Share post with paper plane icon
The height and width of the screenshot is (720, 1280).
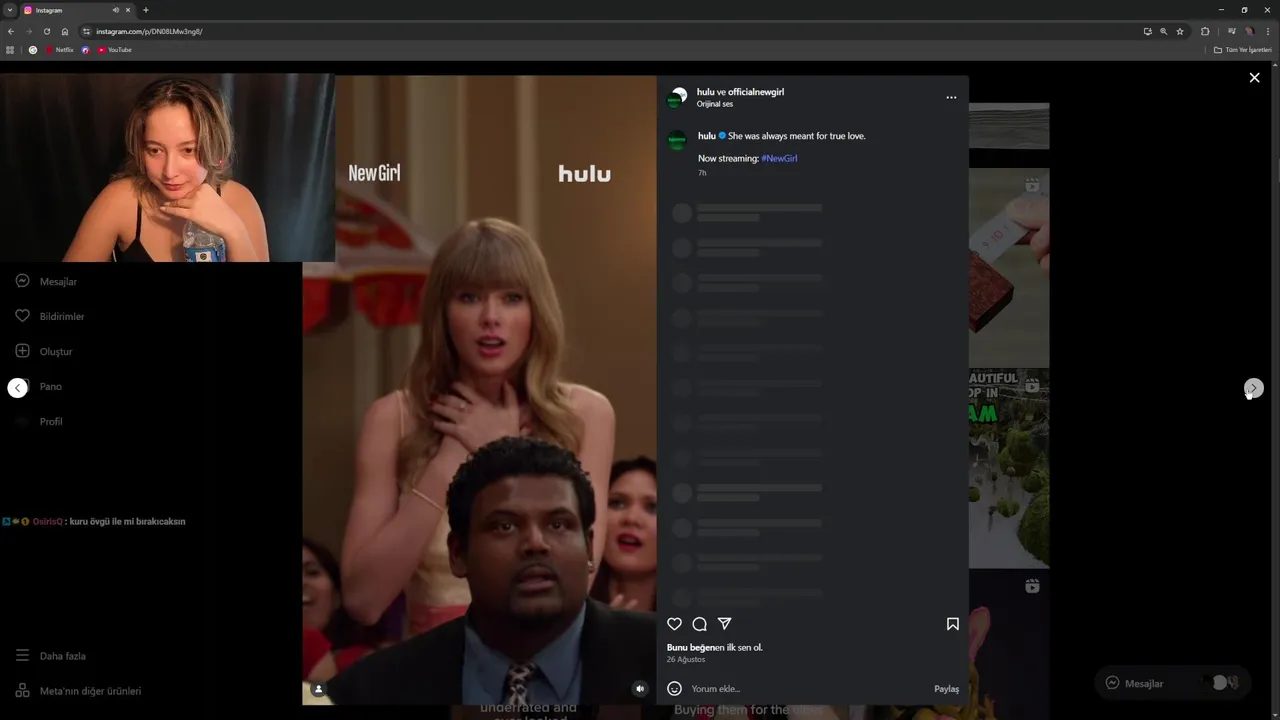[725, 624]
